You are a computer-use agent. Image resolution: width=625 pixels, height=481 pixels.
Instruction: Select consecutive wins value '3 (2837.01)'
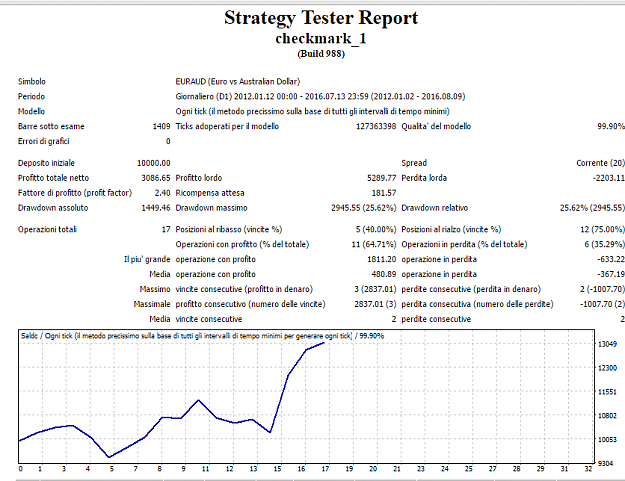coord(375,289)
